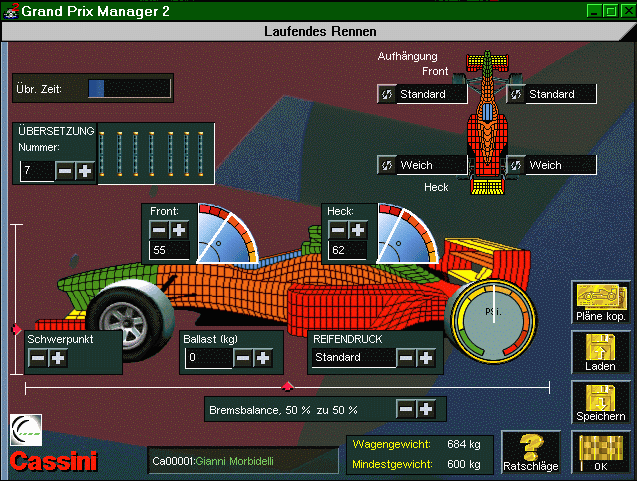The height and width of the screenshot is (481, 637).
Task: Click the Grand Prix Manager 2 window icon
Action: [x=10, y=11]
